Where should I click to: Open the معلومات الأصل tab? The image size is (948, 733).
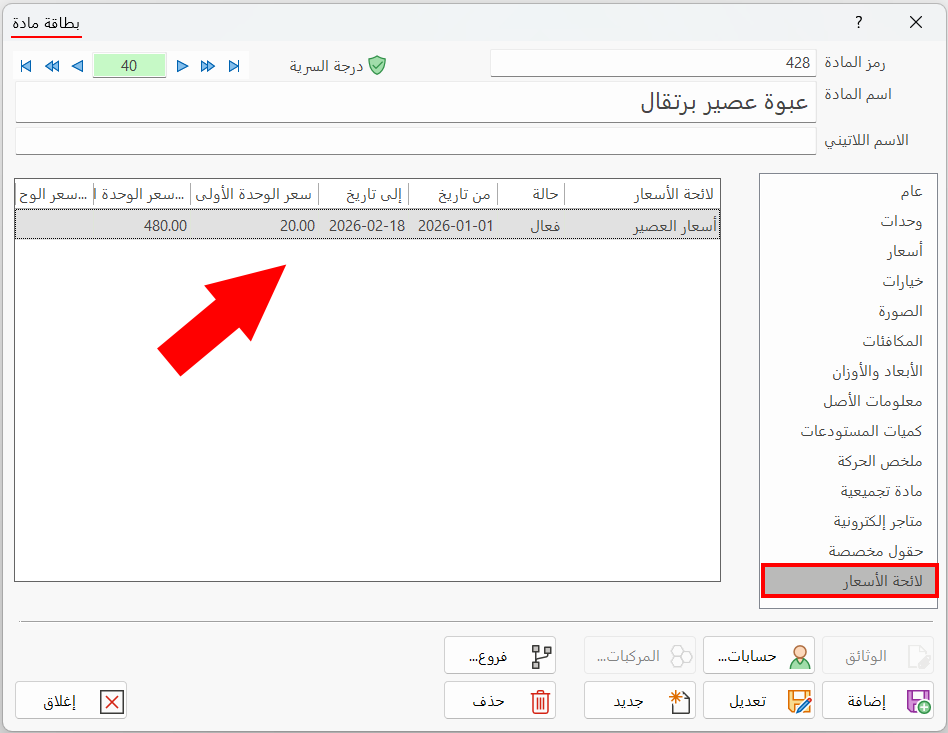[872, 401]
